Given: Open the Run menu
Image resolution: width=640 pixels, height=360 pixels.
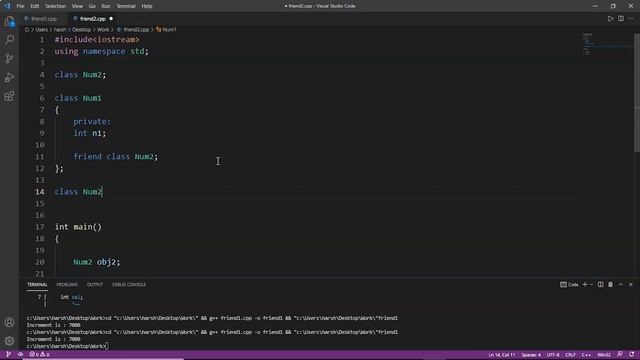Looking at the screenshot, I should point(106,6).
